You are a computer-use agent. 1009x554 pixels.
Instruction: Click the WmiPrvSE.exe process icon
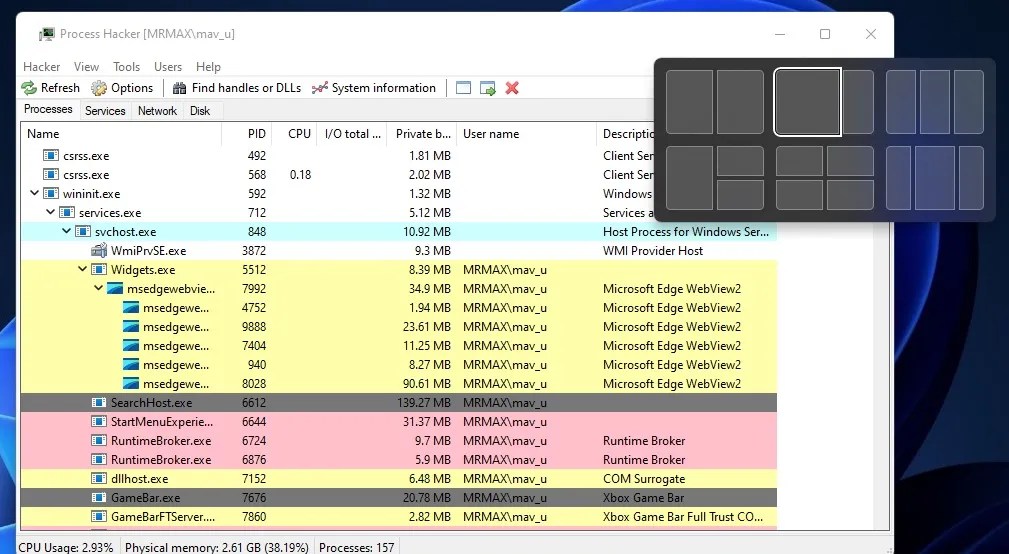click(x=98, y=250)
